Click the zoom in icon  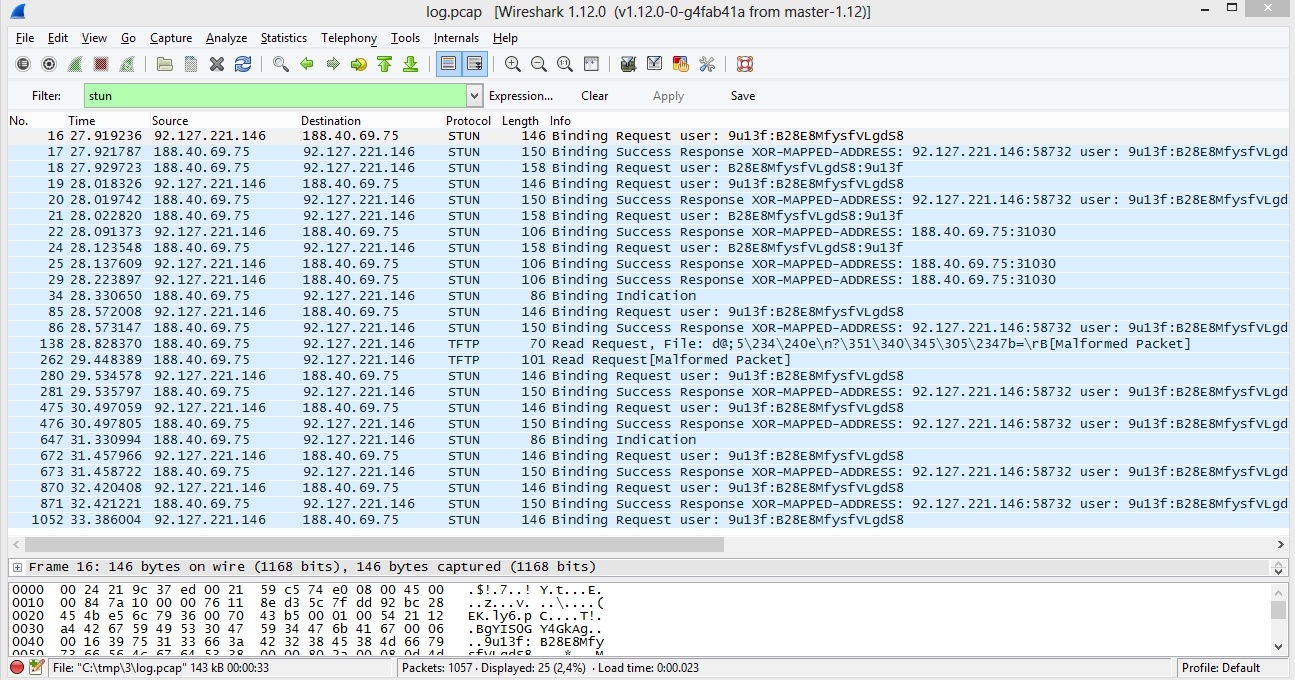tap(513, 64)
